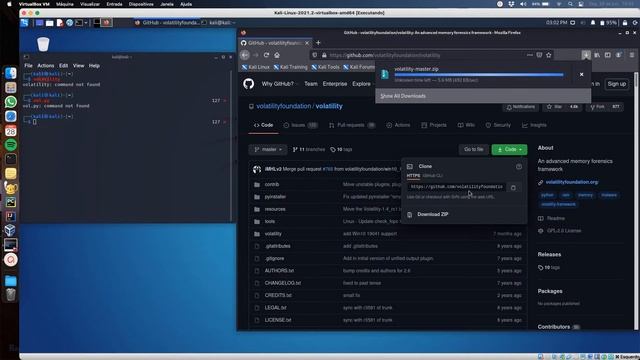Go to Firefox home page

coord(277,55)
